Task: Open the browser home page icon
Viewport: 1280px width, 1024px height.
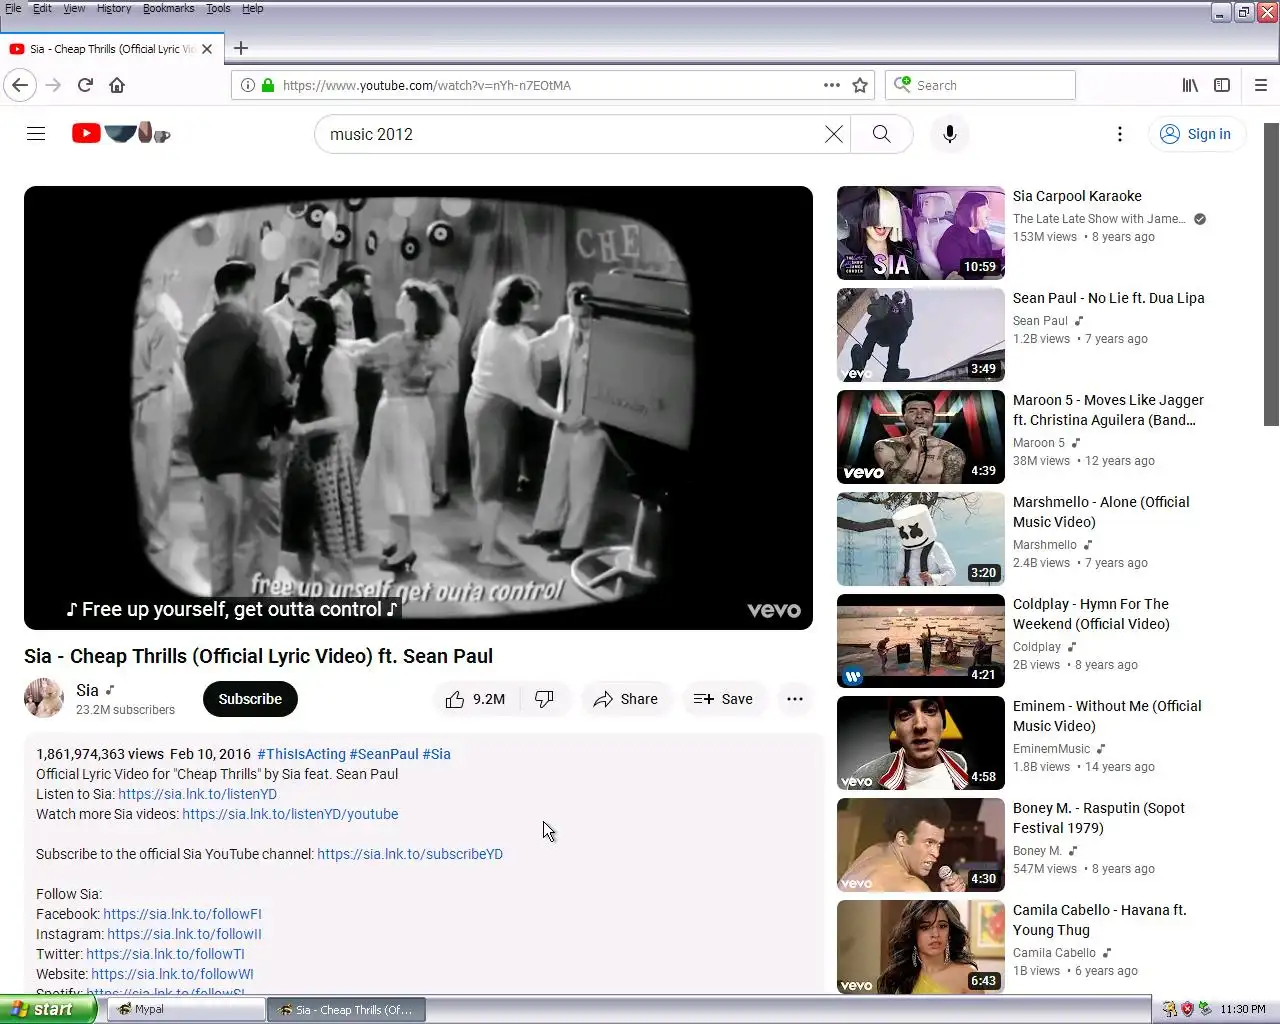Action: [x=117, y=85]
